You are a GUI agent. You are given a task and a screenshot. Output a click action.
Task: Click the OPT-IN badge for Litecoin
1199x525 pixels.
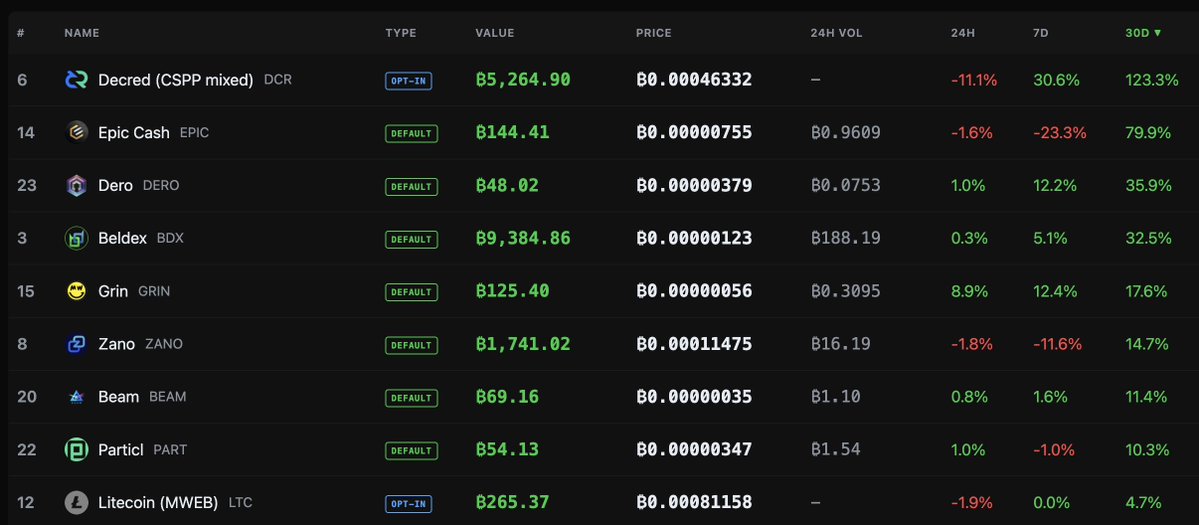[408, 503]
